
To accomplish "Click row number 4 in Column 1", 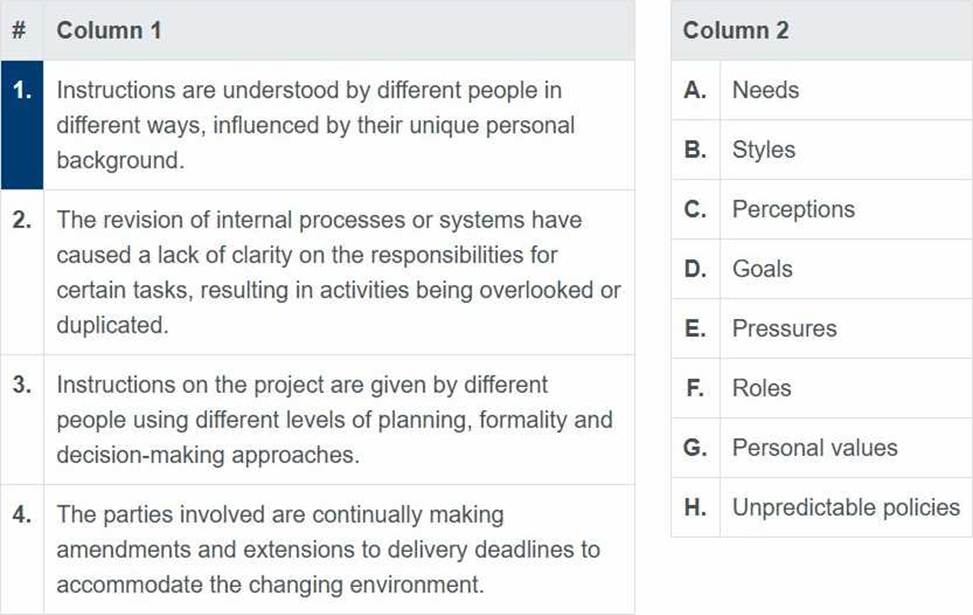I will [22, 549].
